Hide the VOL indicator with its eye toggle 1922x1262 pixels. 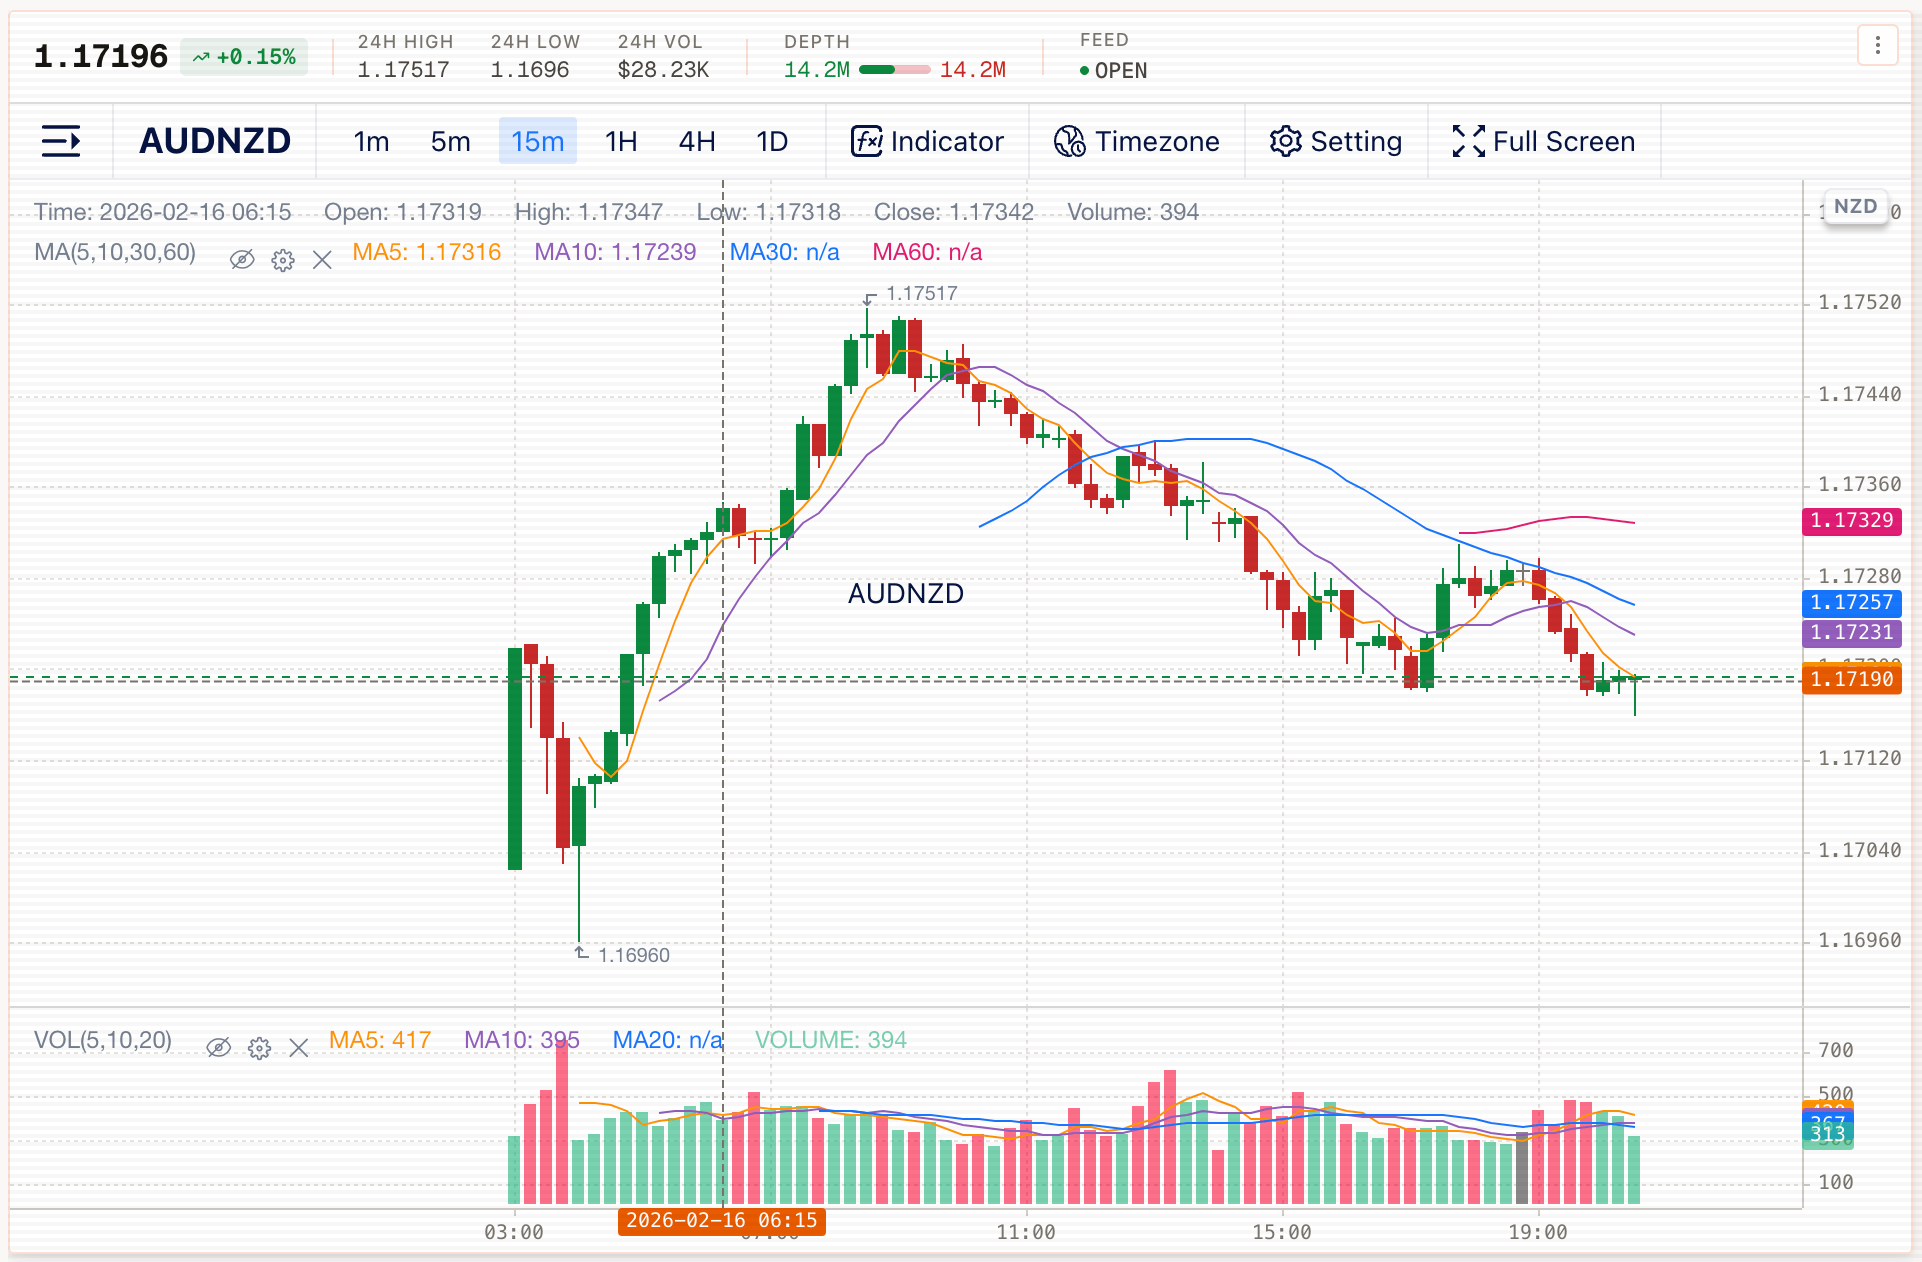point(220,1047)
